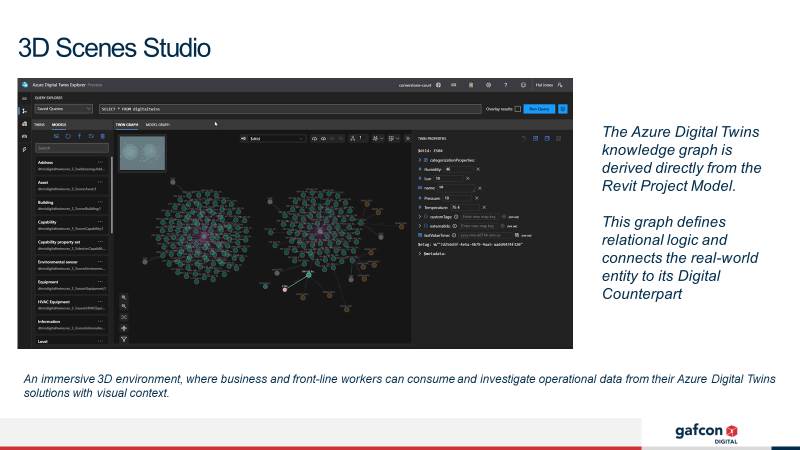
Task: Select the TWIN GRAPH tab
Action: (x=127, y=124)
